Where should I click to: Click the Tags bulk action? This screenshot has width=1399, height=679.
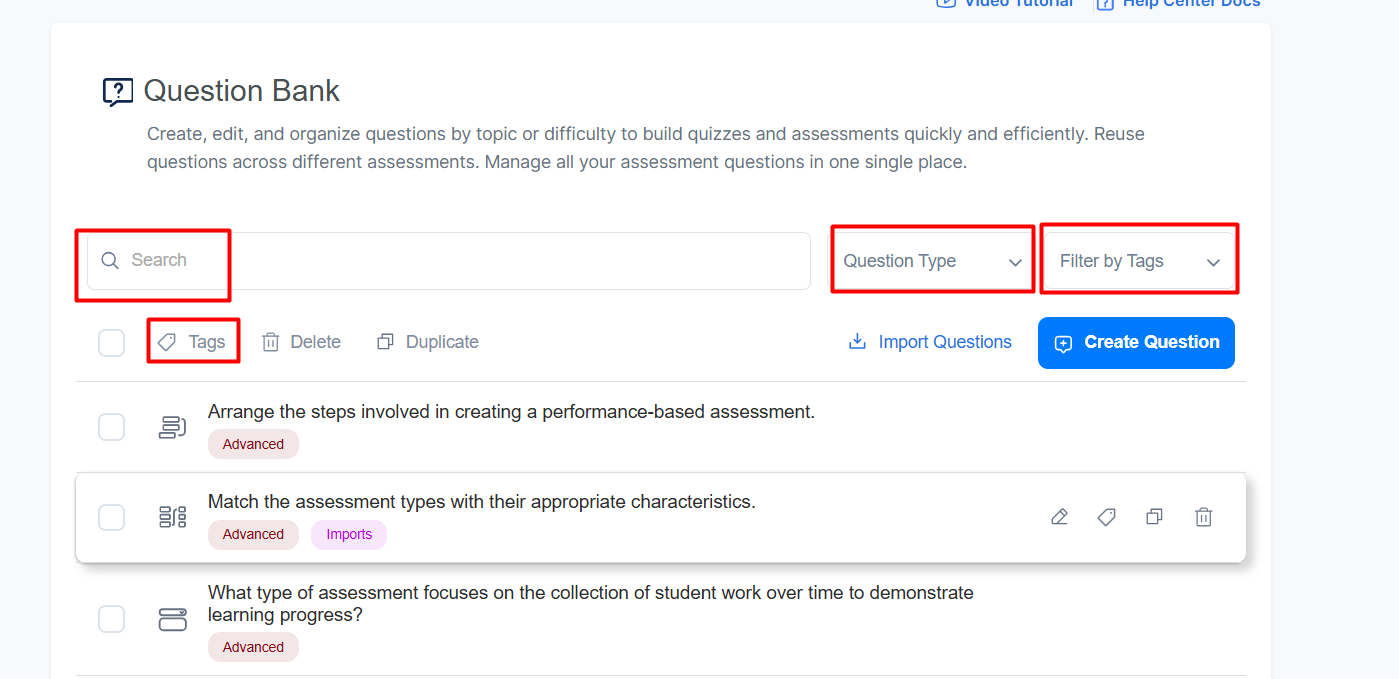pos(192,342)
